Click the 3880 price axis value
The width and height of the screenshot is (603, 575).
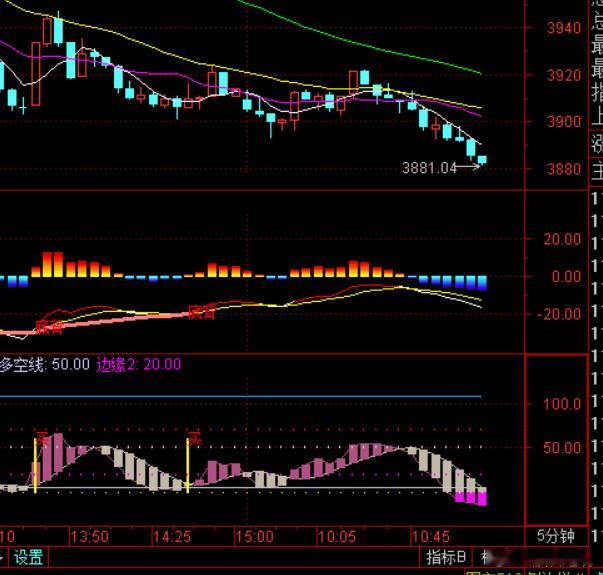(564, 169)
